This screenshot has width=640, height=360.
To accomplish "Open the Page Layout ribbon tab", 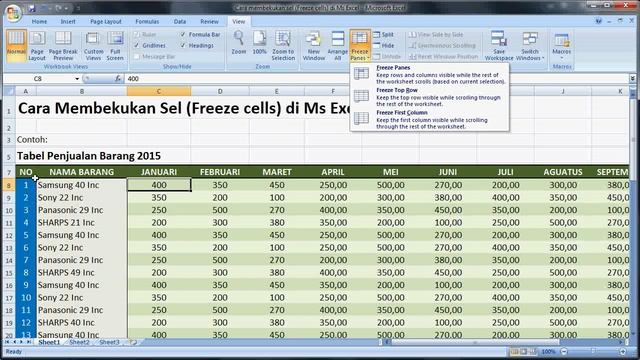I will [106, 22].
